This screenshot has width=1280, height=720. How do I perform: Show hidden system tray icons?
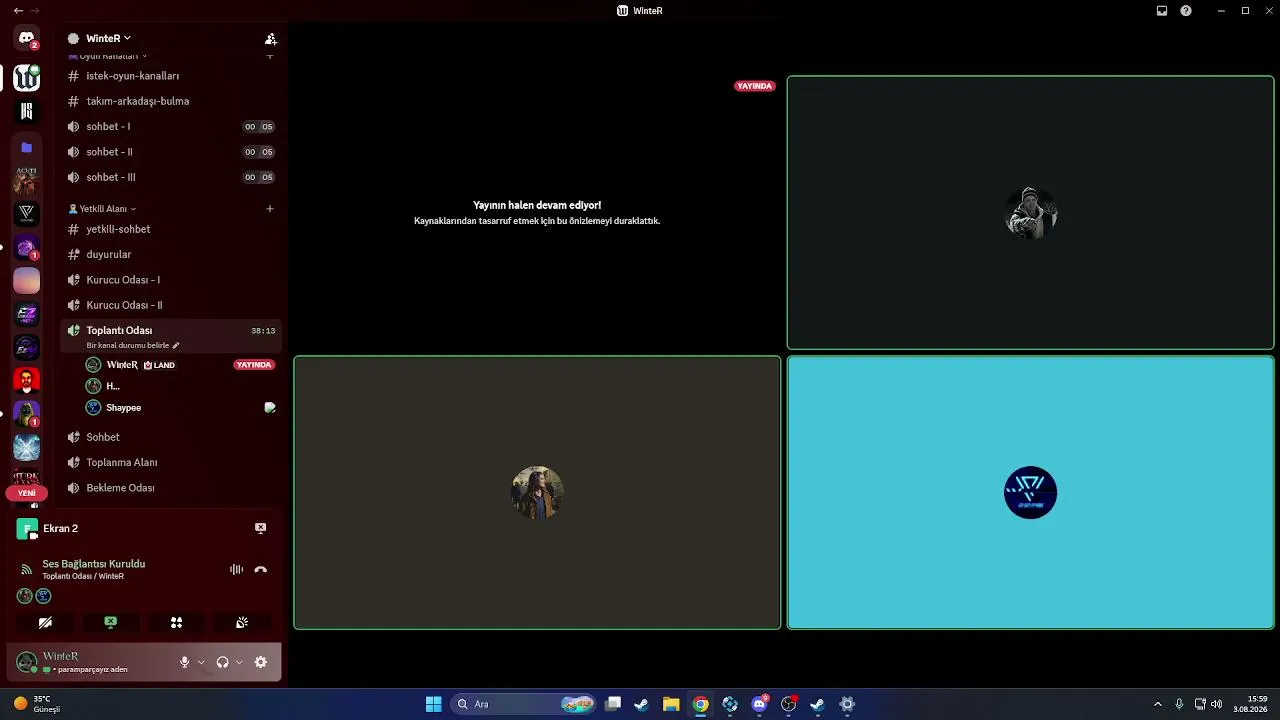pyautogui.click(x=1158, y=704)
